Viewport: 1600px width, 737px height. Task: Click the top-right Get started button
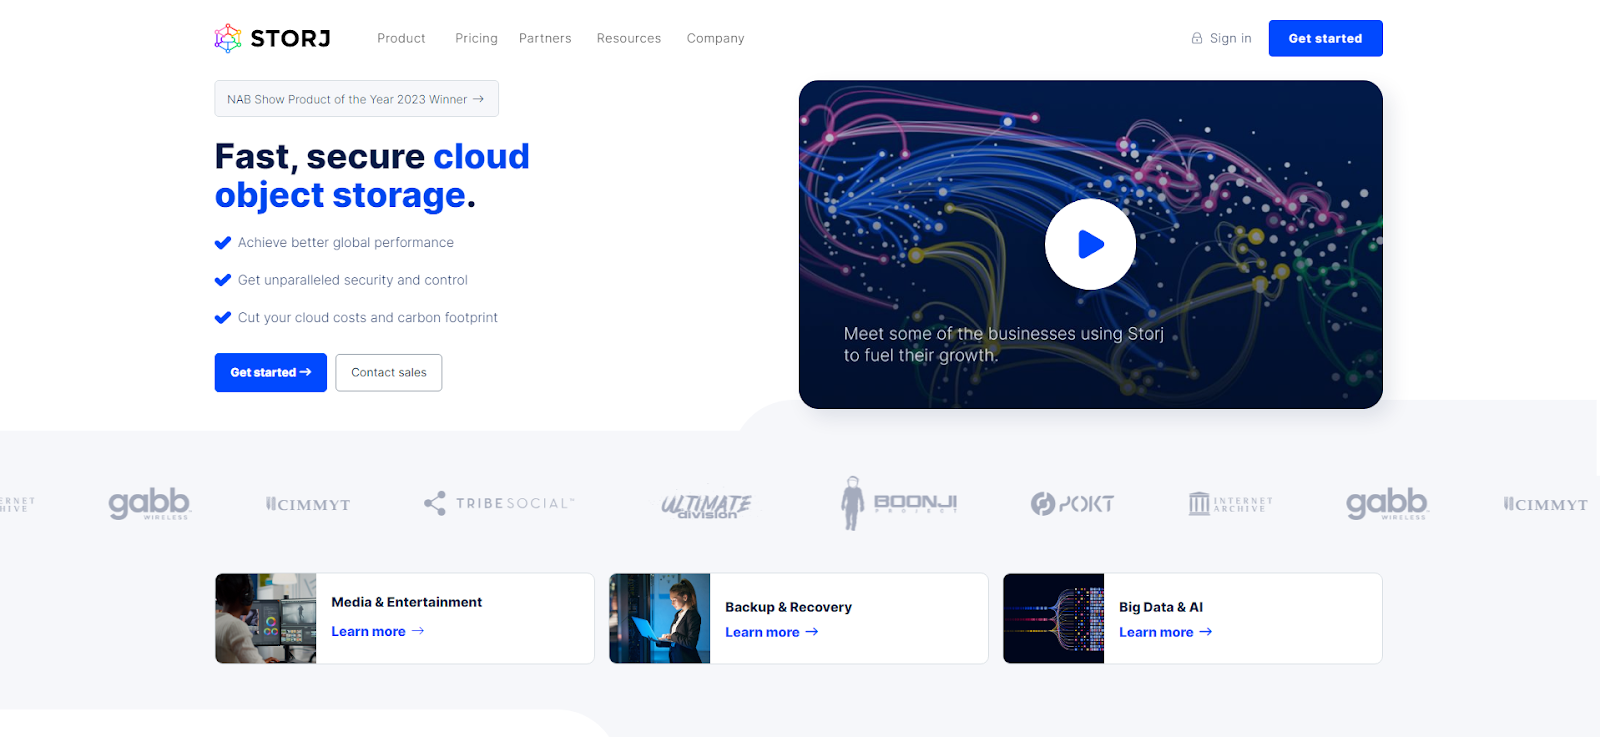(x=1325, y=38)
